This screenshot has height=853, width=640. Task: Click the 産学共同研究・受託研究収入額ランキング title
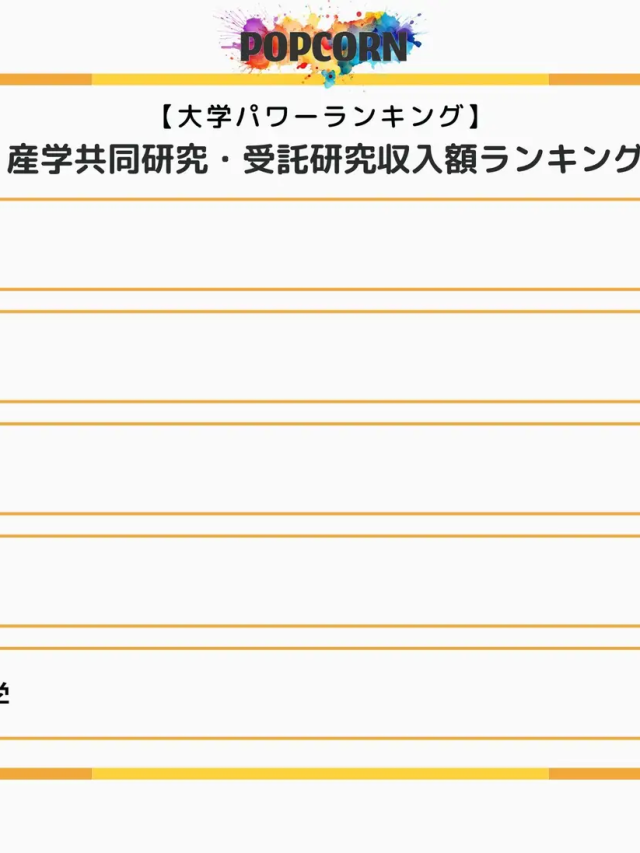pos(323,159)
